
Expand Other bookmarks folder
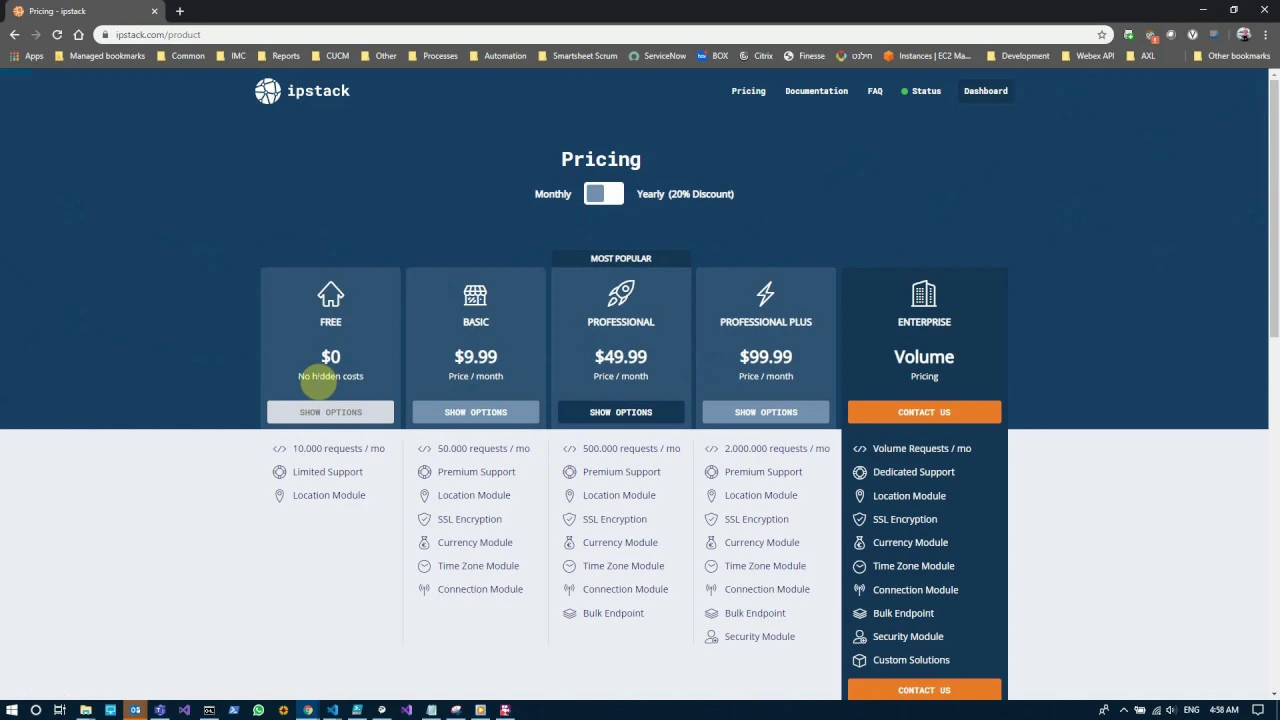click(x=1232, y=56)
